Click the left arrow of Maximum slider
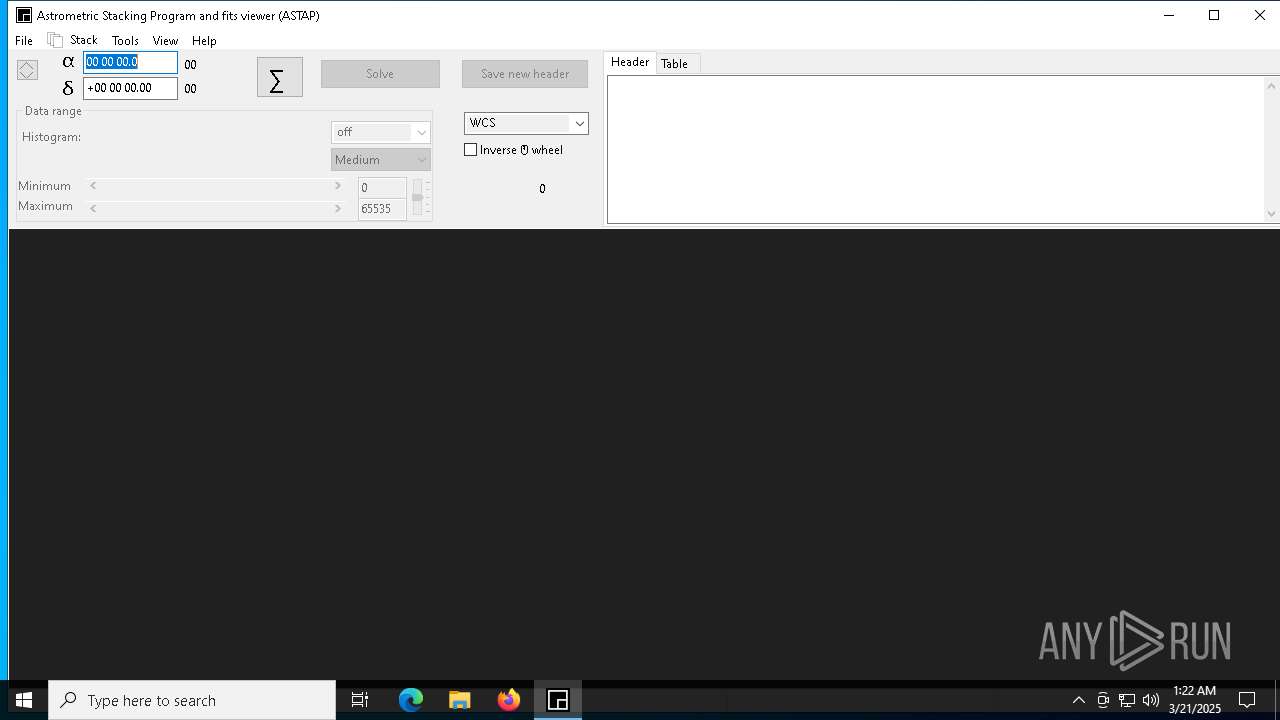Viewport: 1280px width, 720px height. tap(93, 208)
